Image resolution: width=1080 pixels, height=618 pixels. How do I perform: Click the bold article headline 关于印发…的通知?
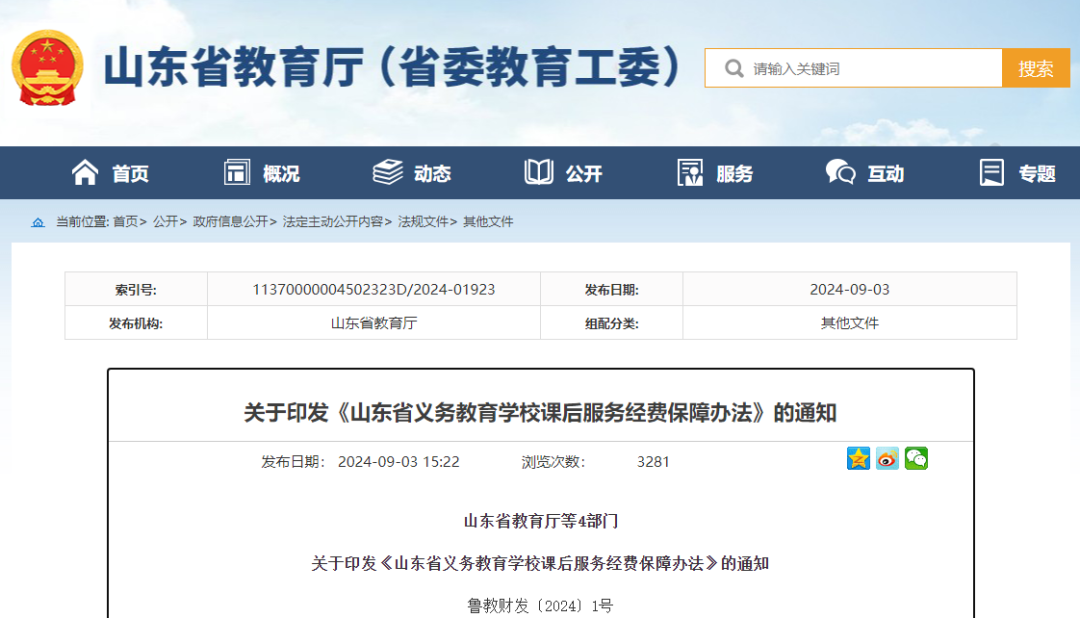tap(540, 413)
